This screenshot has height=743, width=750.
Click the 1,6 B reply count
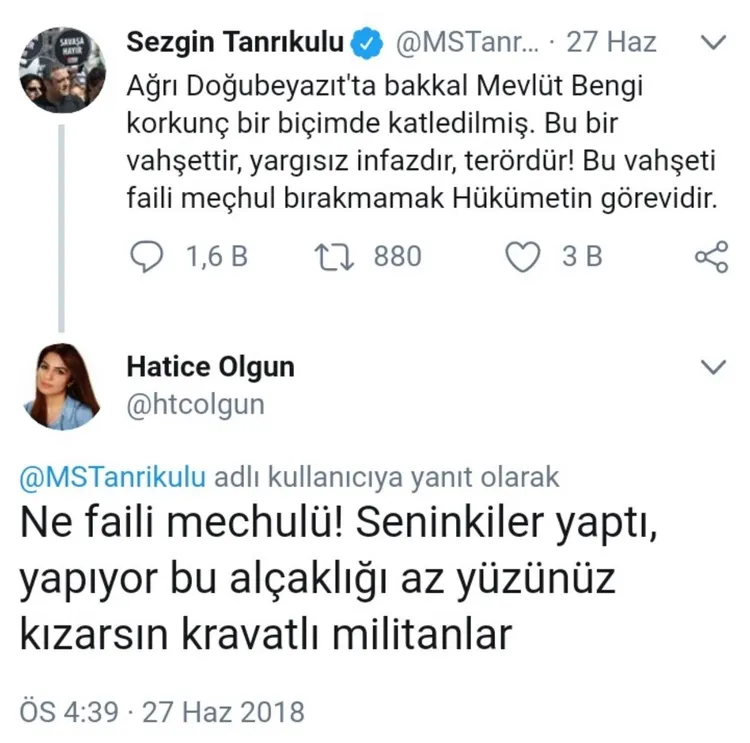click(x=216, y=257)
